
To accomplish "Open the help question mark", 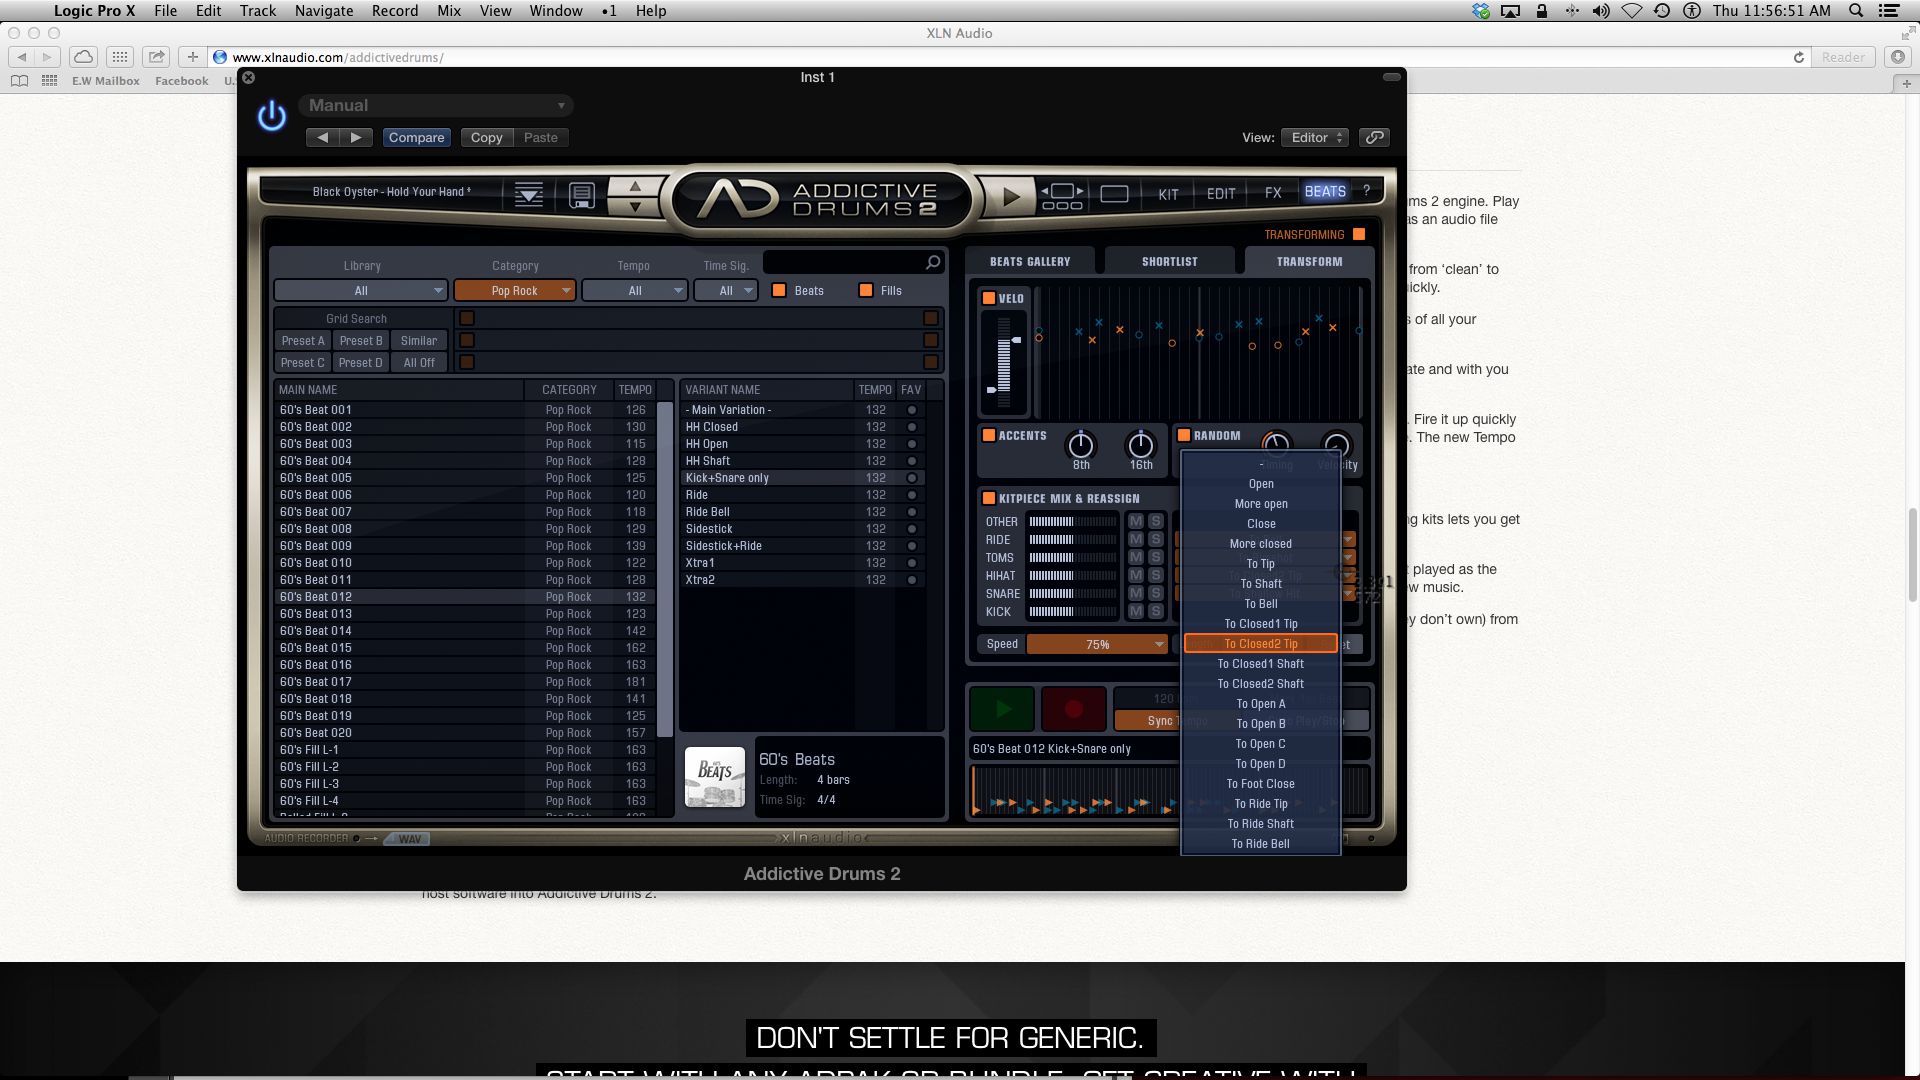I will [1366, 191].
